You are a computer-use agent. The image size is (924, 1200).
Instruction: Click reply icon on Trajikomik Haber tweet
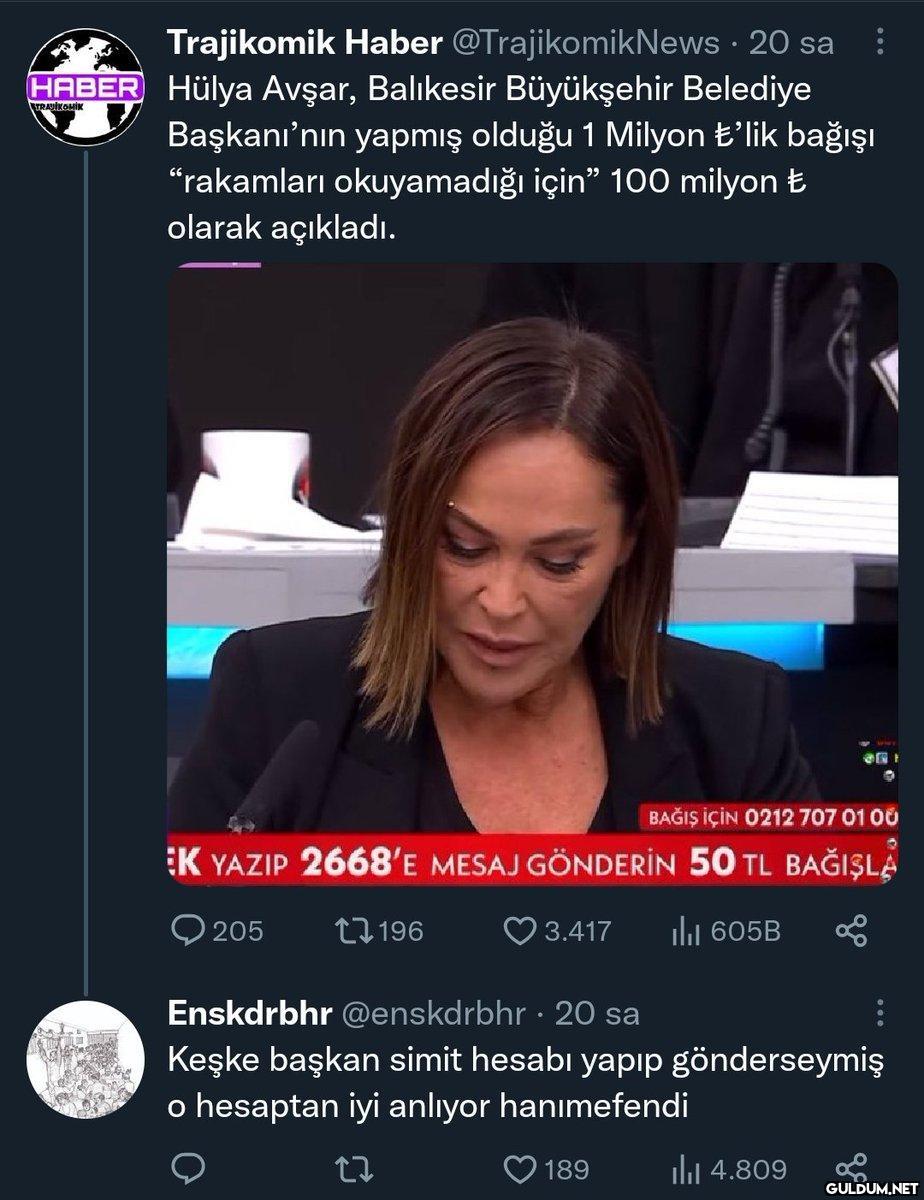[x=190, y=931]
